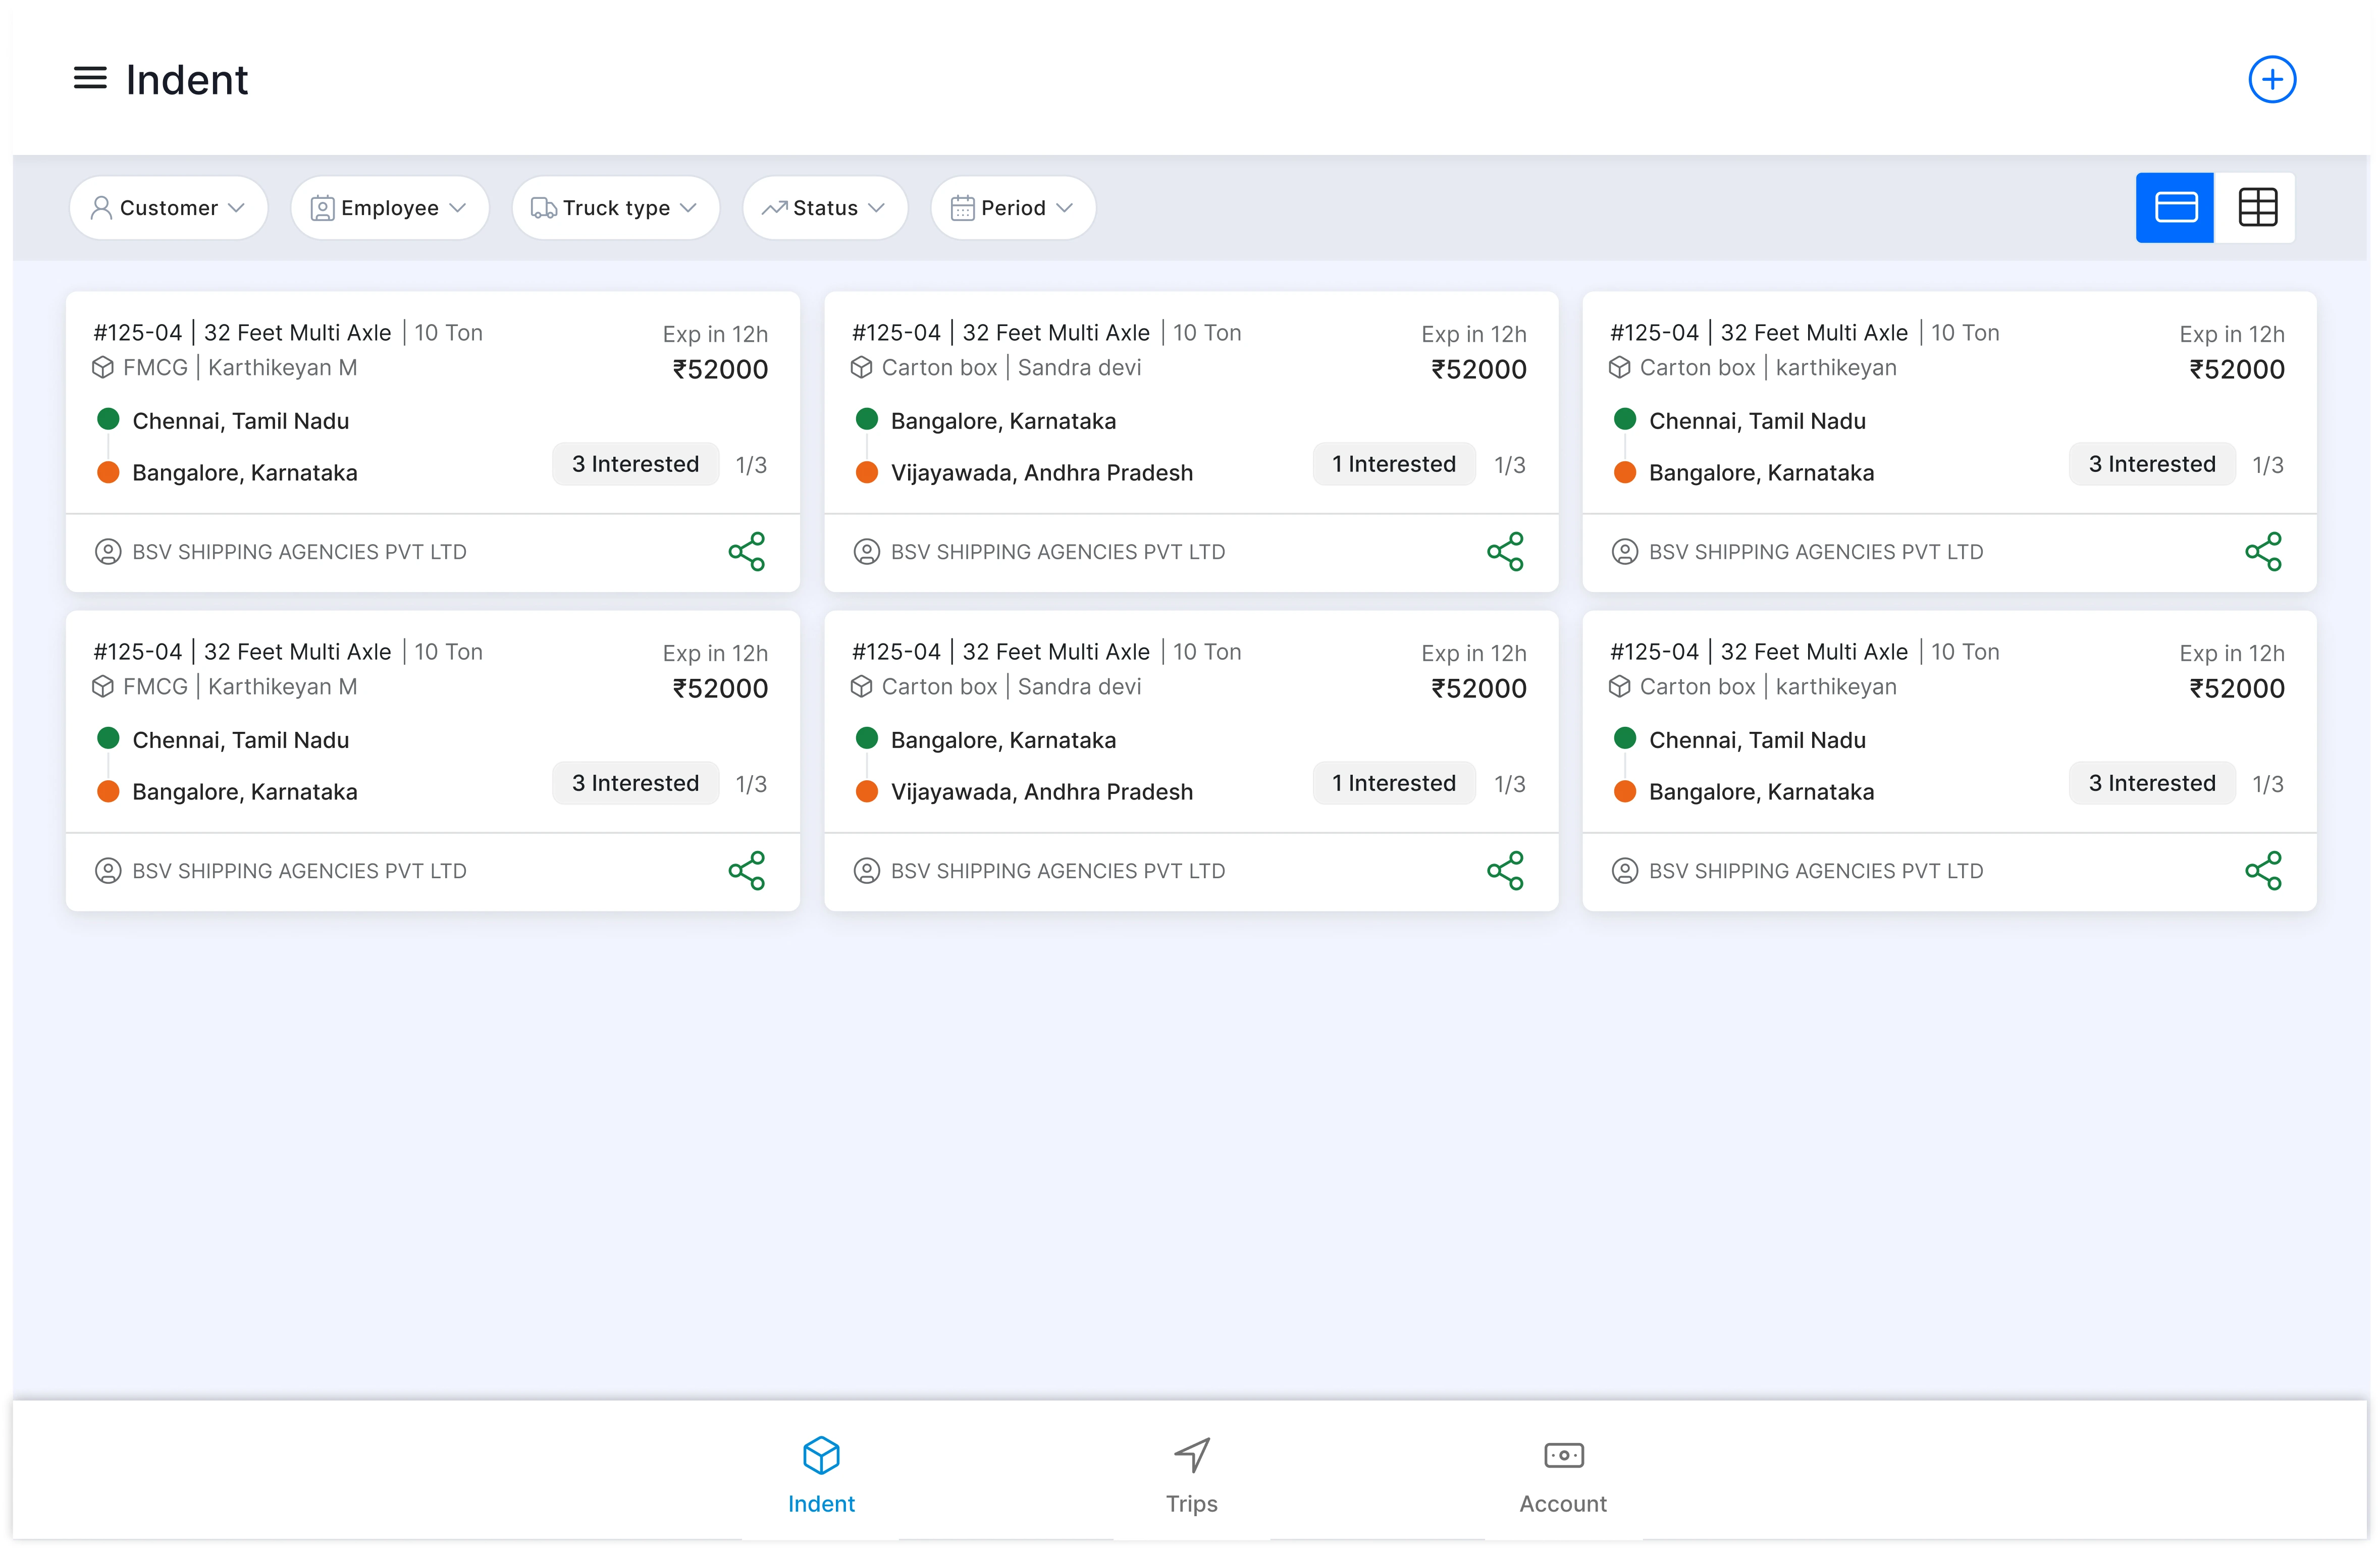Share the top-right karthikeyan carton box indent
The height and width of the screenshot is (1550, 2380).
click(2262, 551)
